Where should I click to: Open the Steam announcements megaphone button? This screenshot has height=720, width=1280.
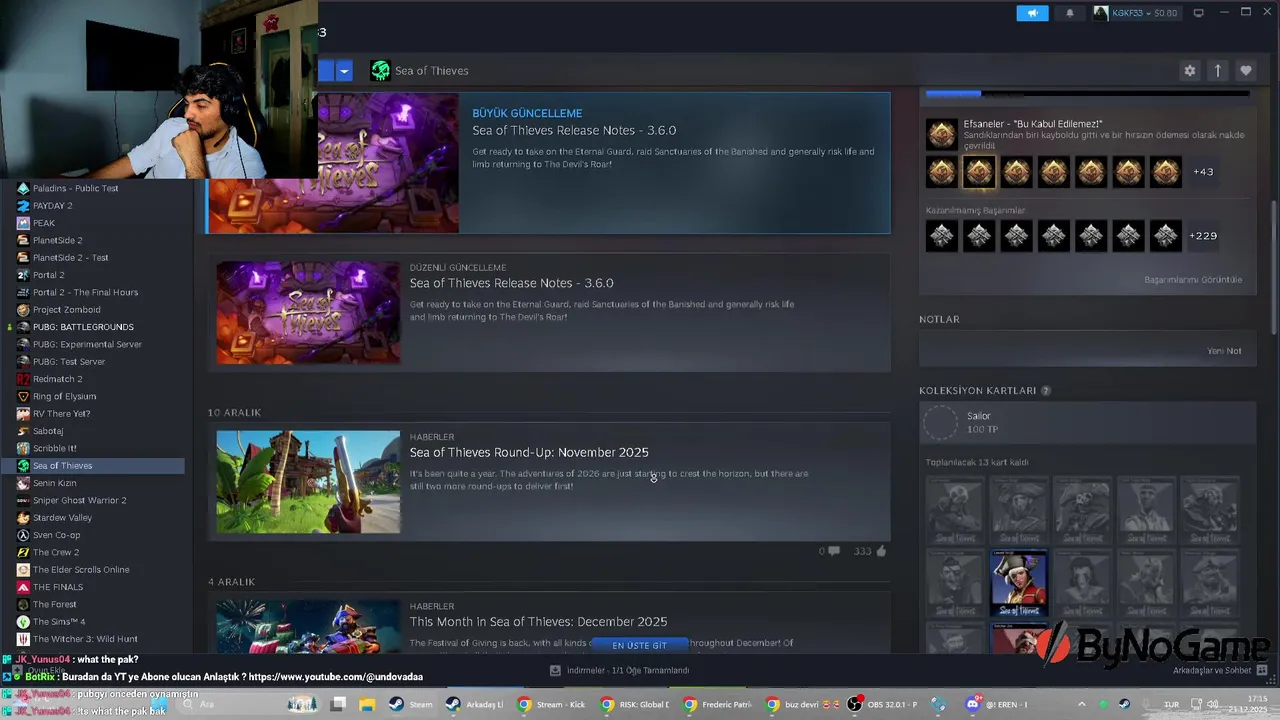point(1032,13)
